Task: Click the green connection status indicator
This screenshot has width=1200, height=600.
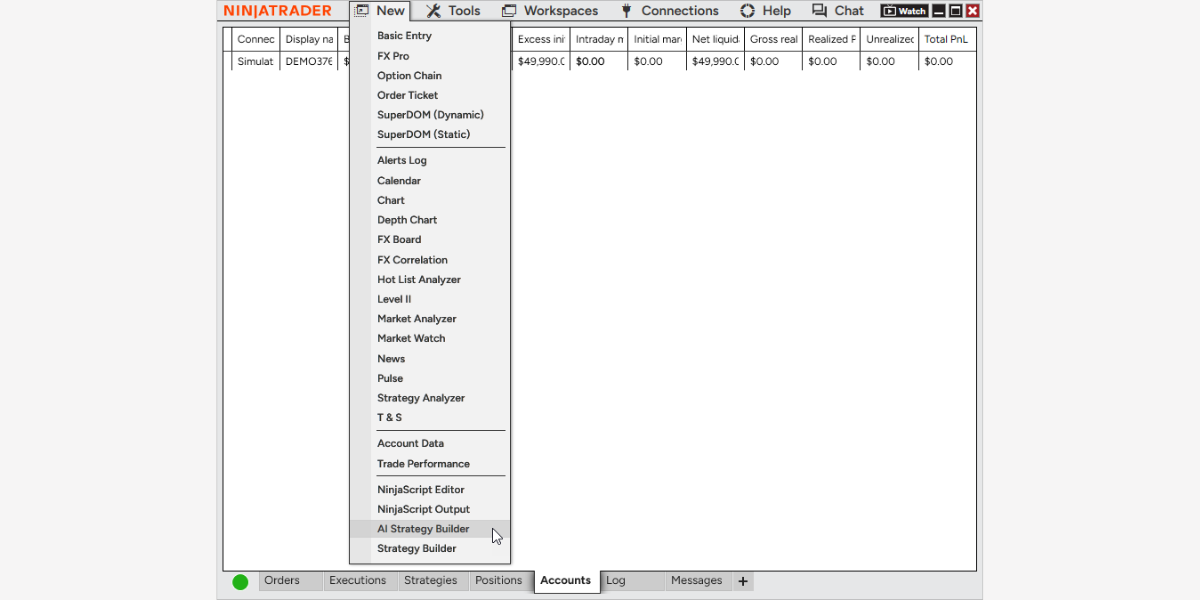Action: coord(240,582)
